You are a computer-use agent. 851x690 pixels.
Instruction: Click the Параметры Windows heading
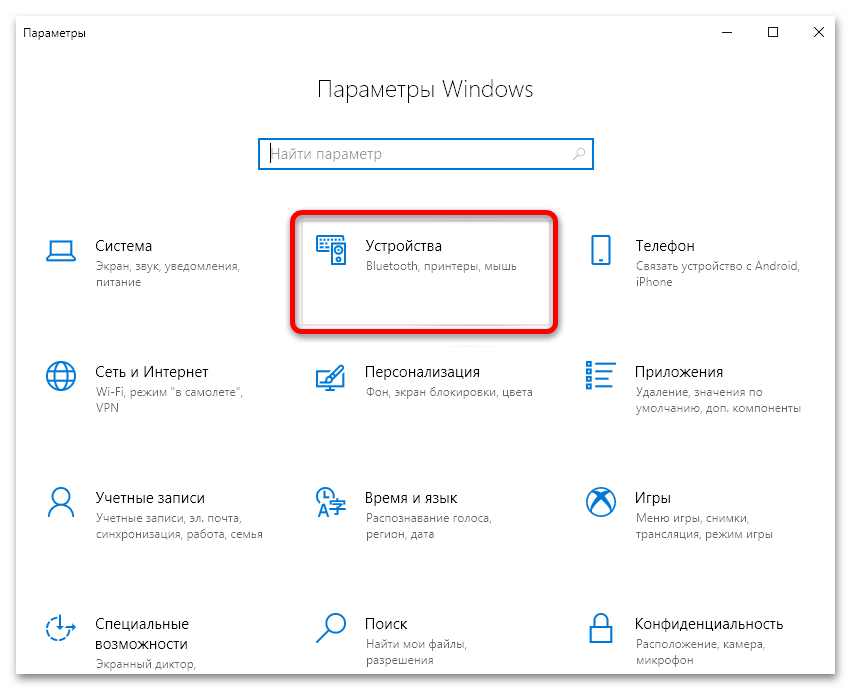[x=426, y=90]
